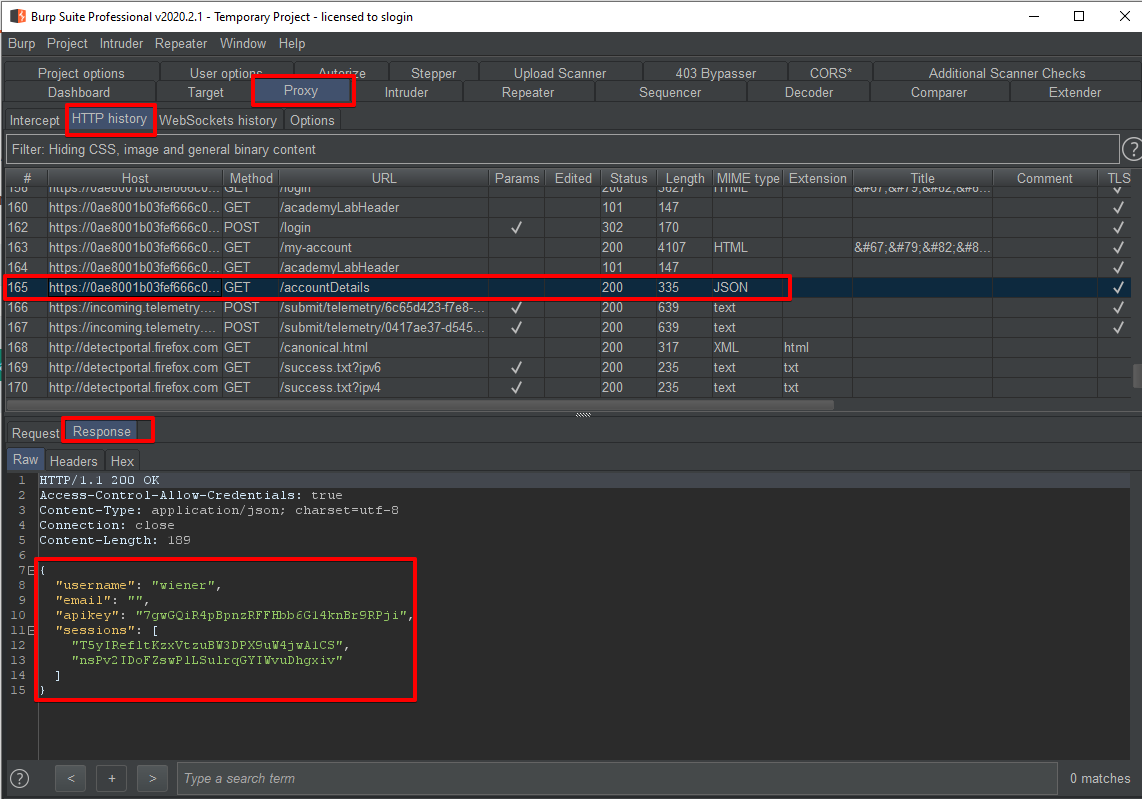Open the Comparer tab

click(939, 93)
